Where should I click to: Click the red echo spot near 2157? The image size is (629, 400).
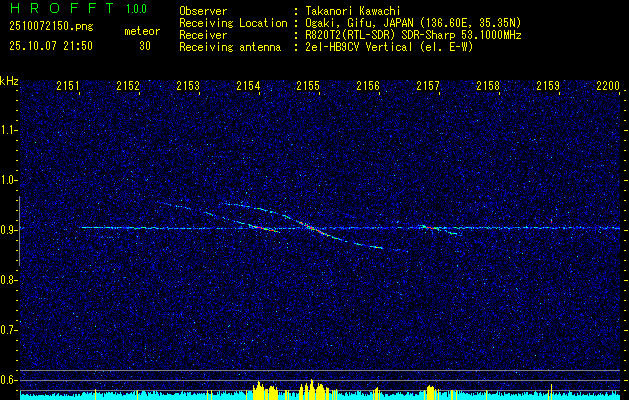click(x=430, y=228)
